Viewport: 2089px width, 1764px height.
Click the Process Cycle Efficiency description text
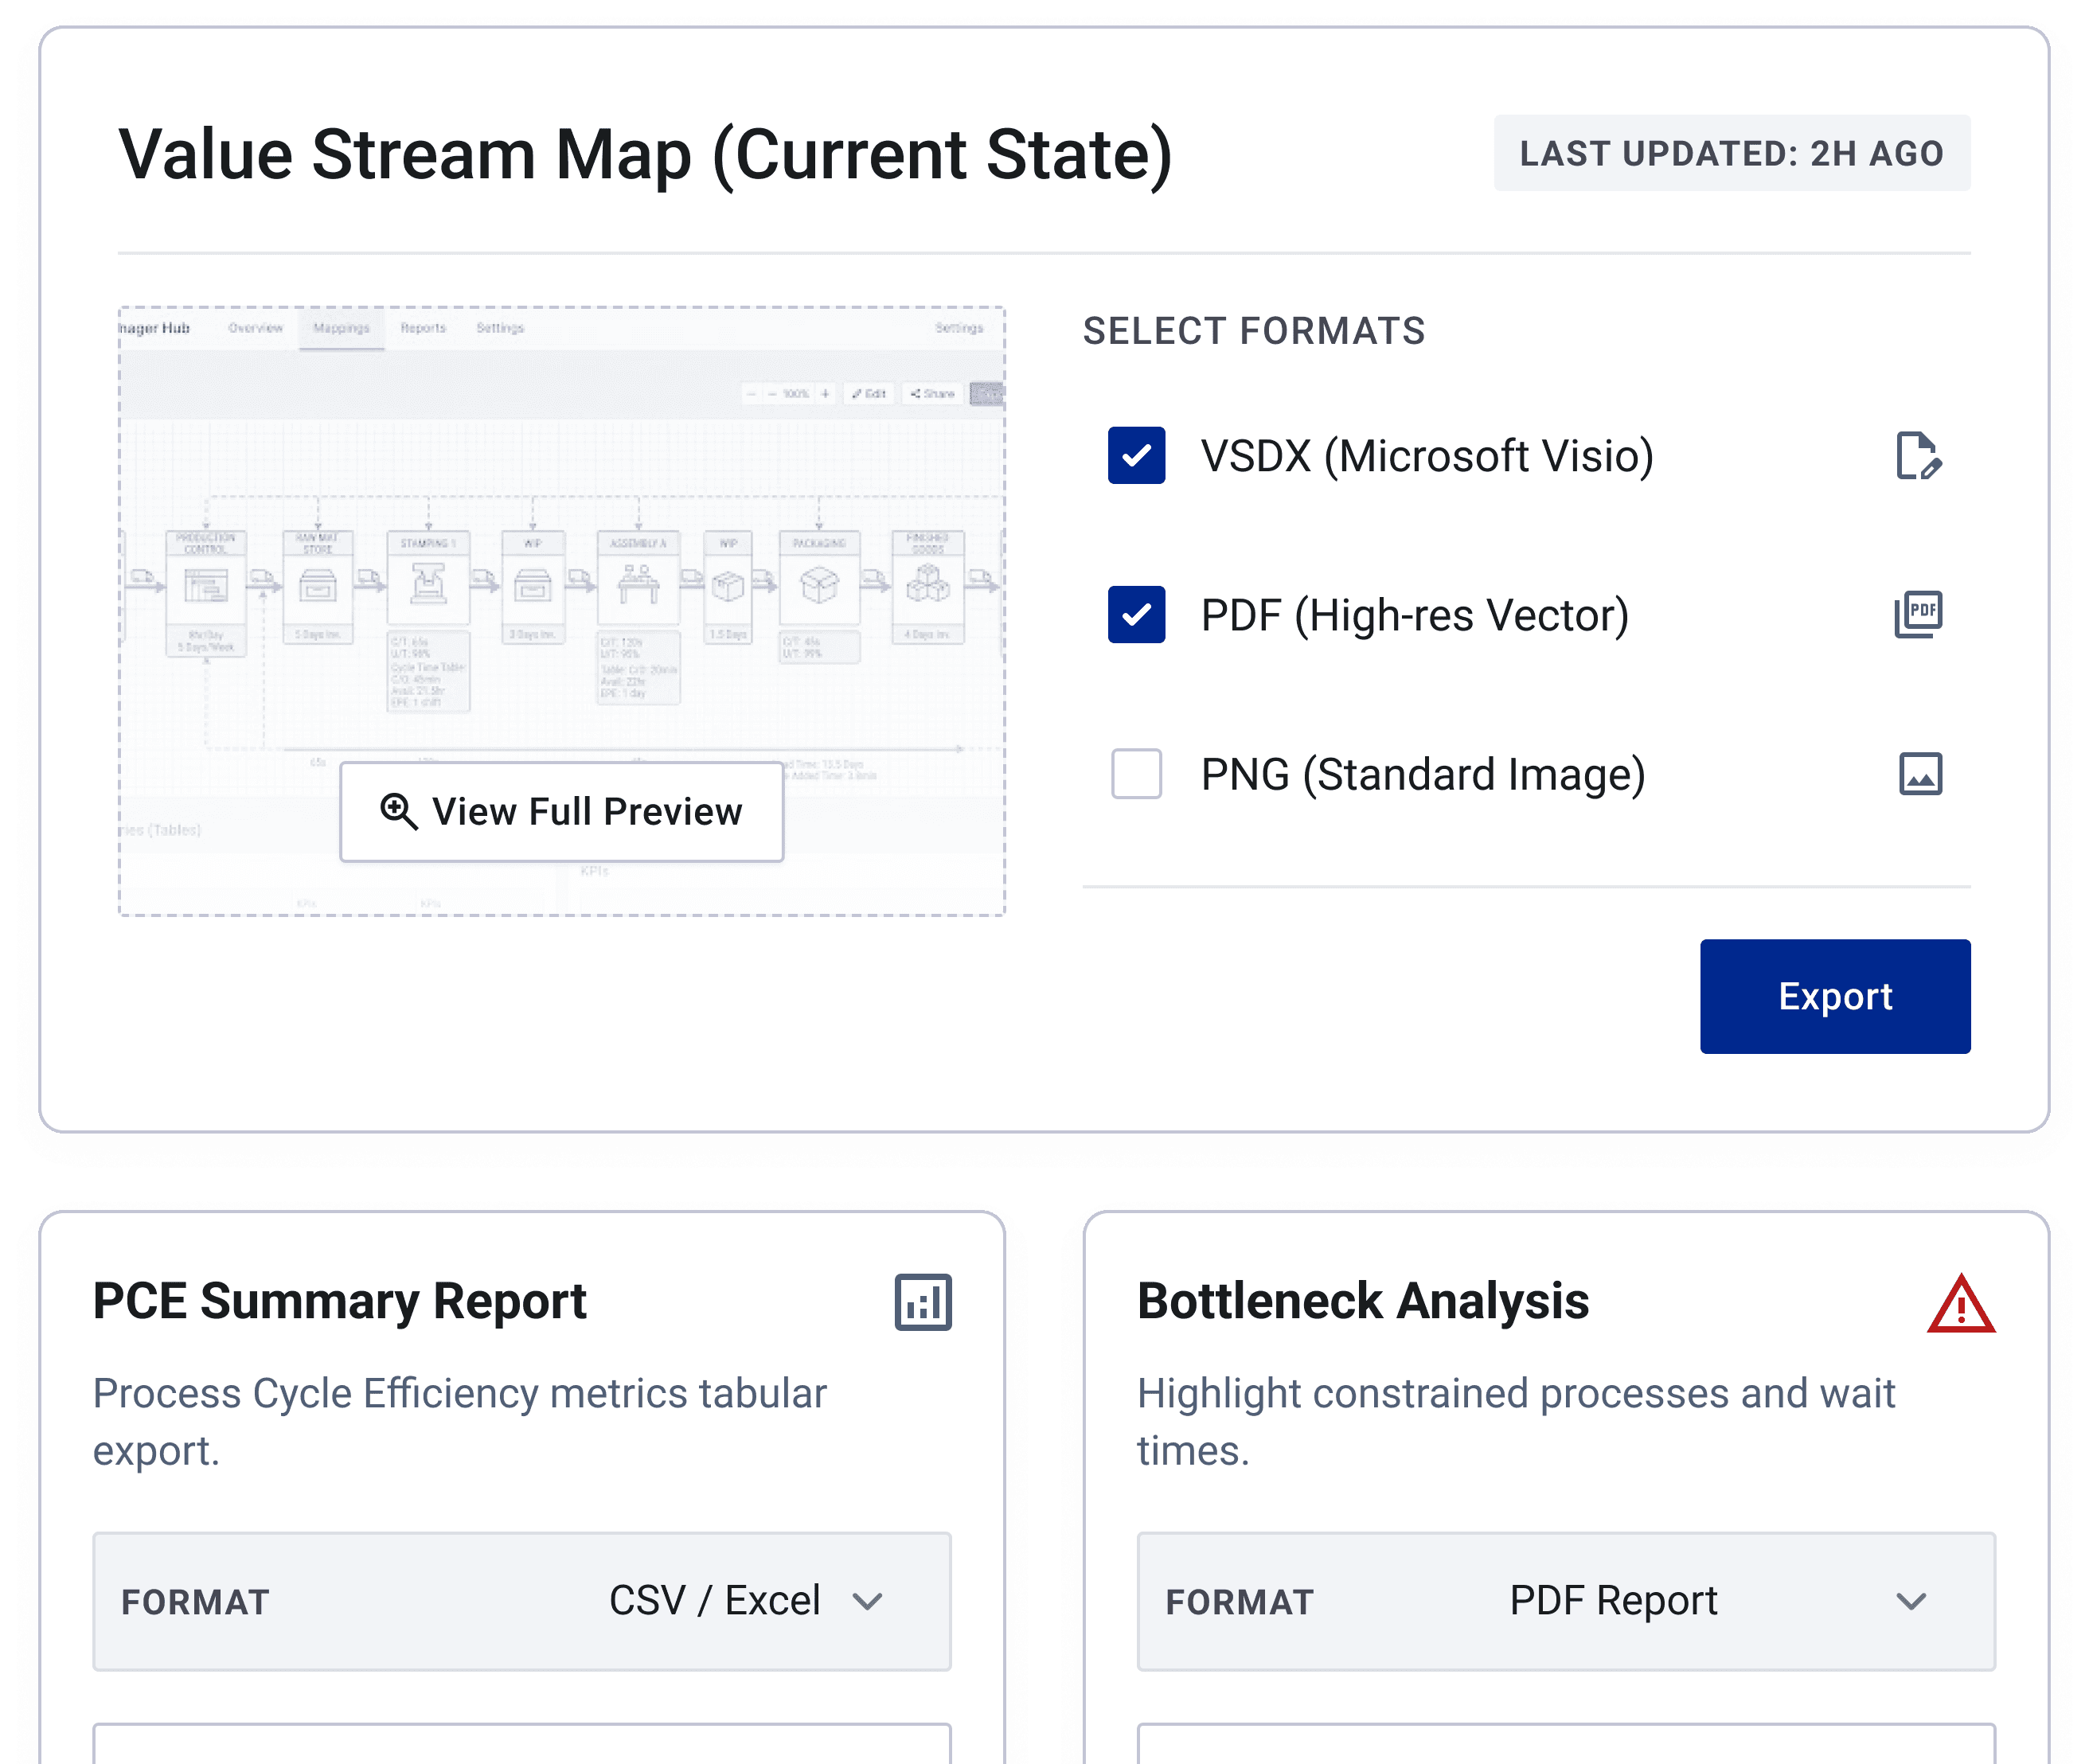(460, 1422)
